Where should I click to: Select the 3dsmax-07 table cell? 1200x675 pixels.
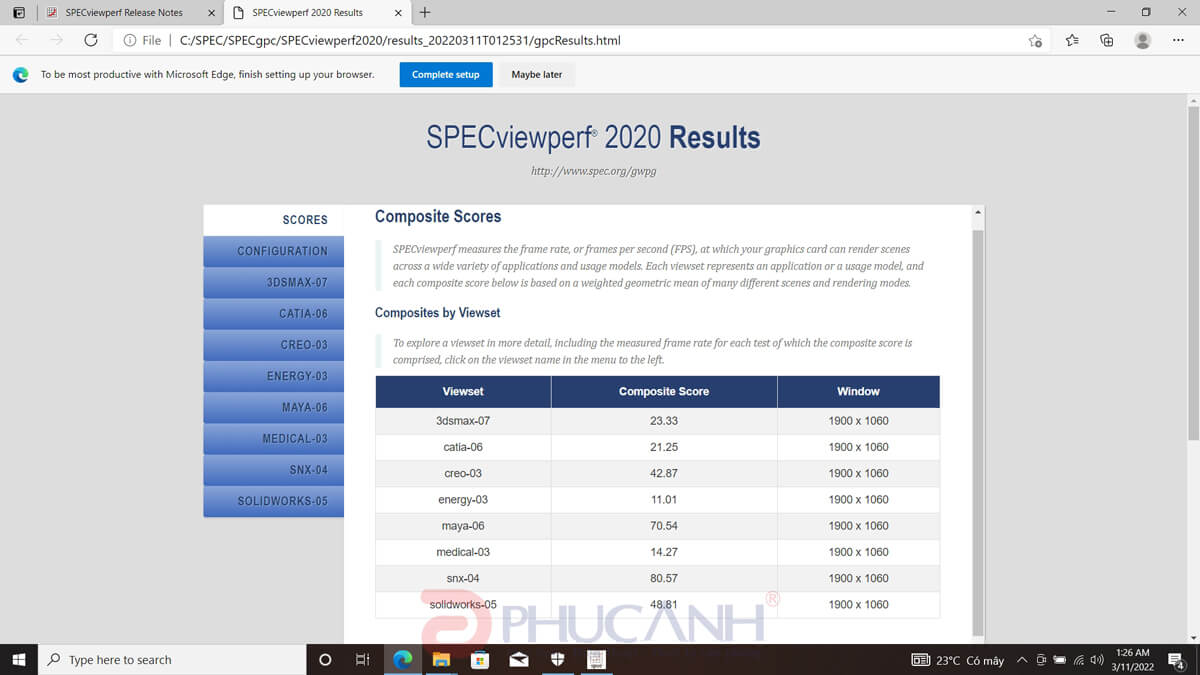pos(463,421)
